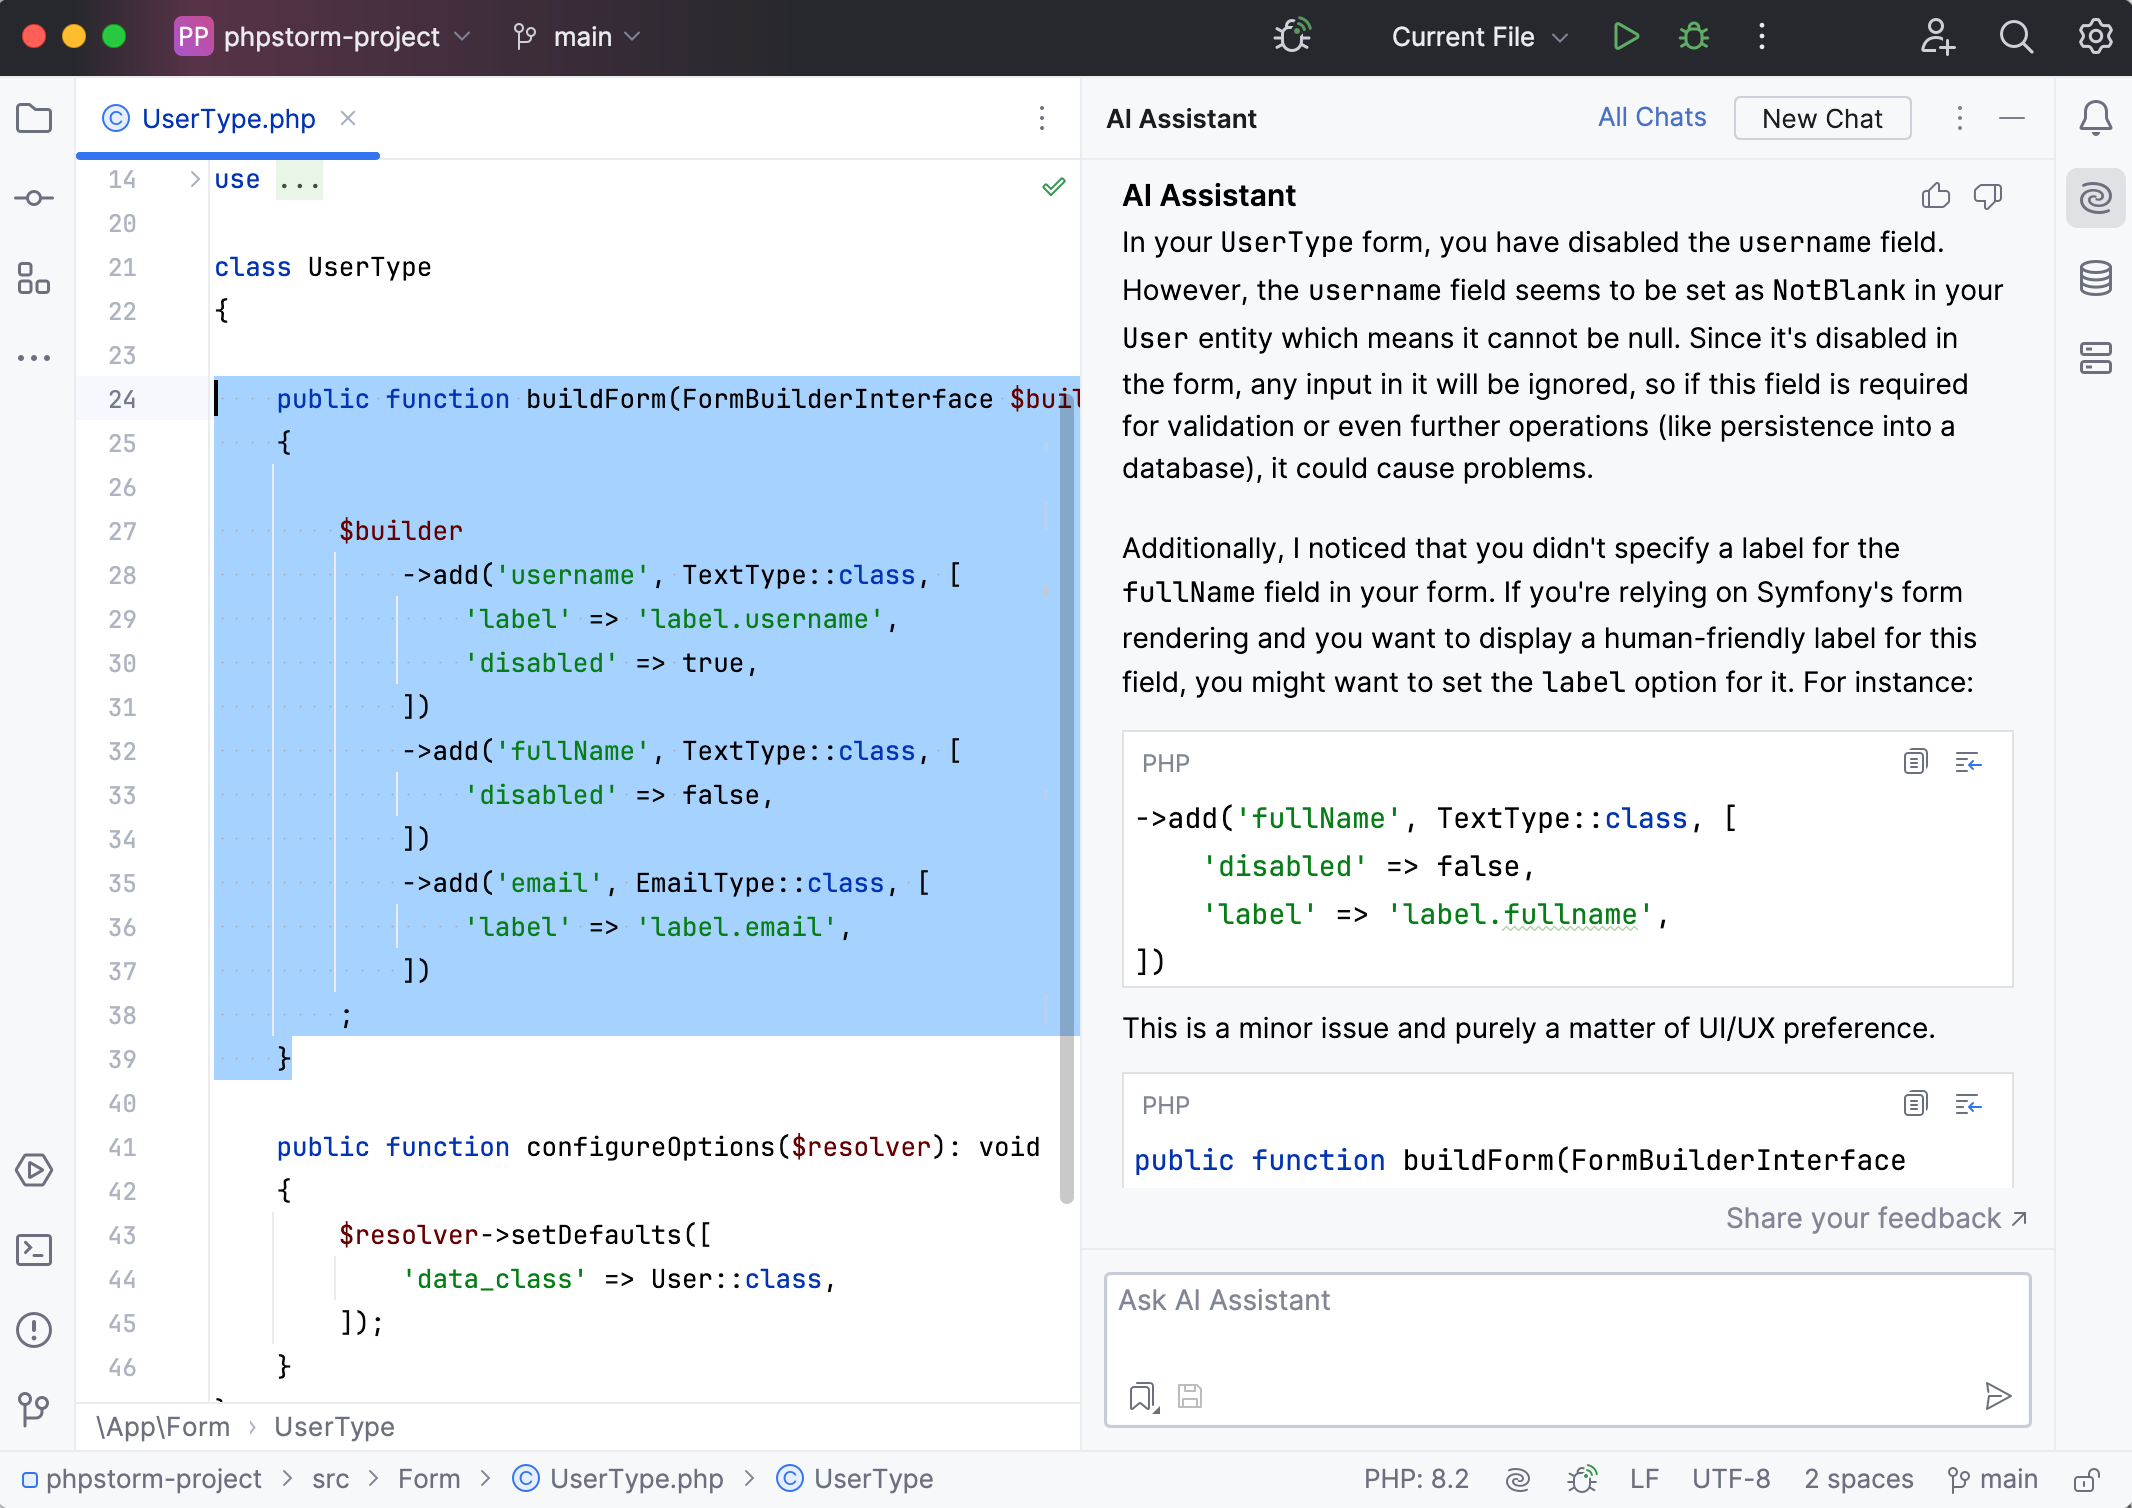Click the thumbs up feedback icon
Image resolution: width=2132 pixels, height=1508 pixels.
(1936, 196)
